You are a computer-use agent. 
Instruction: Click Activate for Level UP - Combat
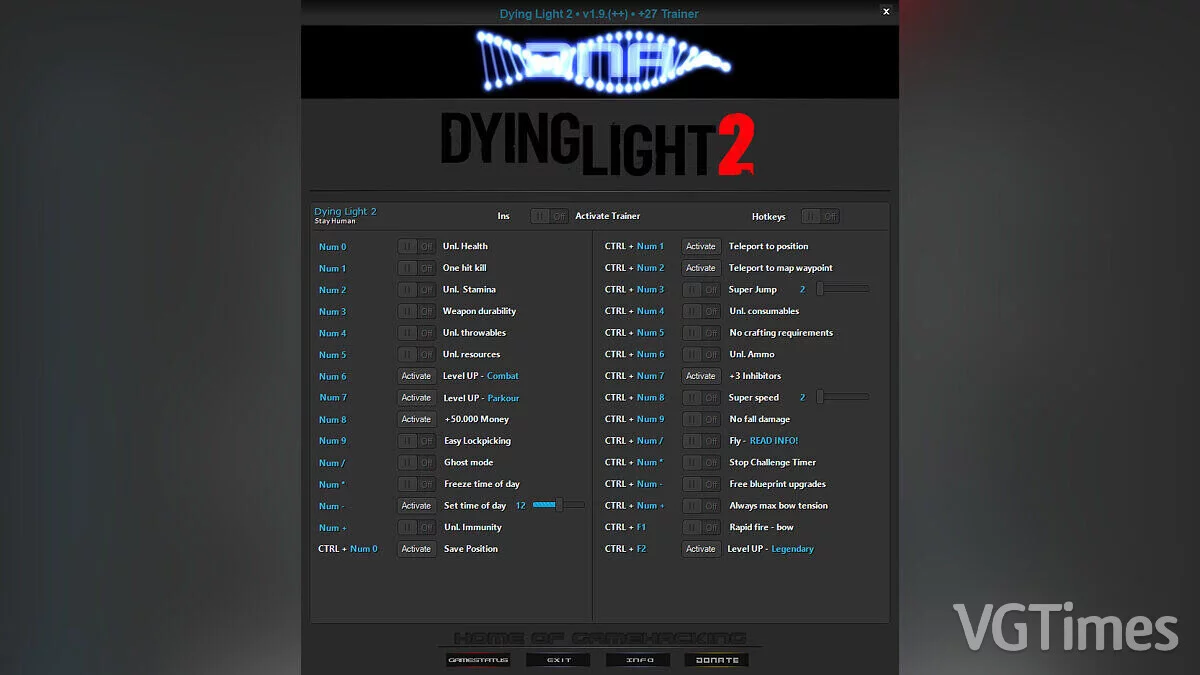tap(416, 375)
